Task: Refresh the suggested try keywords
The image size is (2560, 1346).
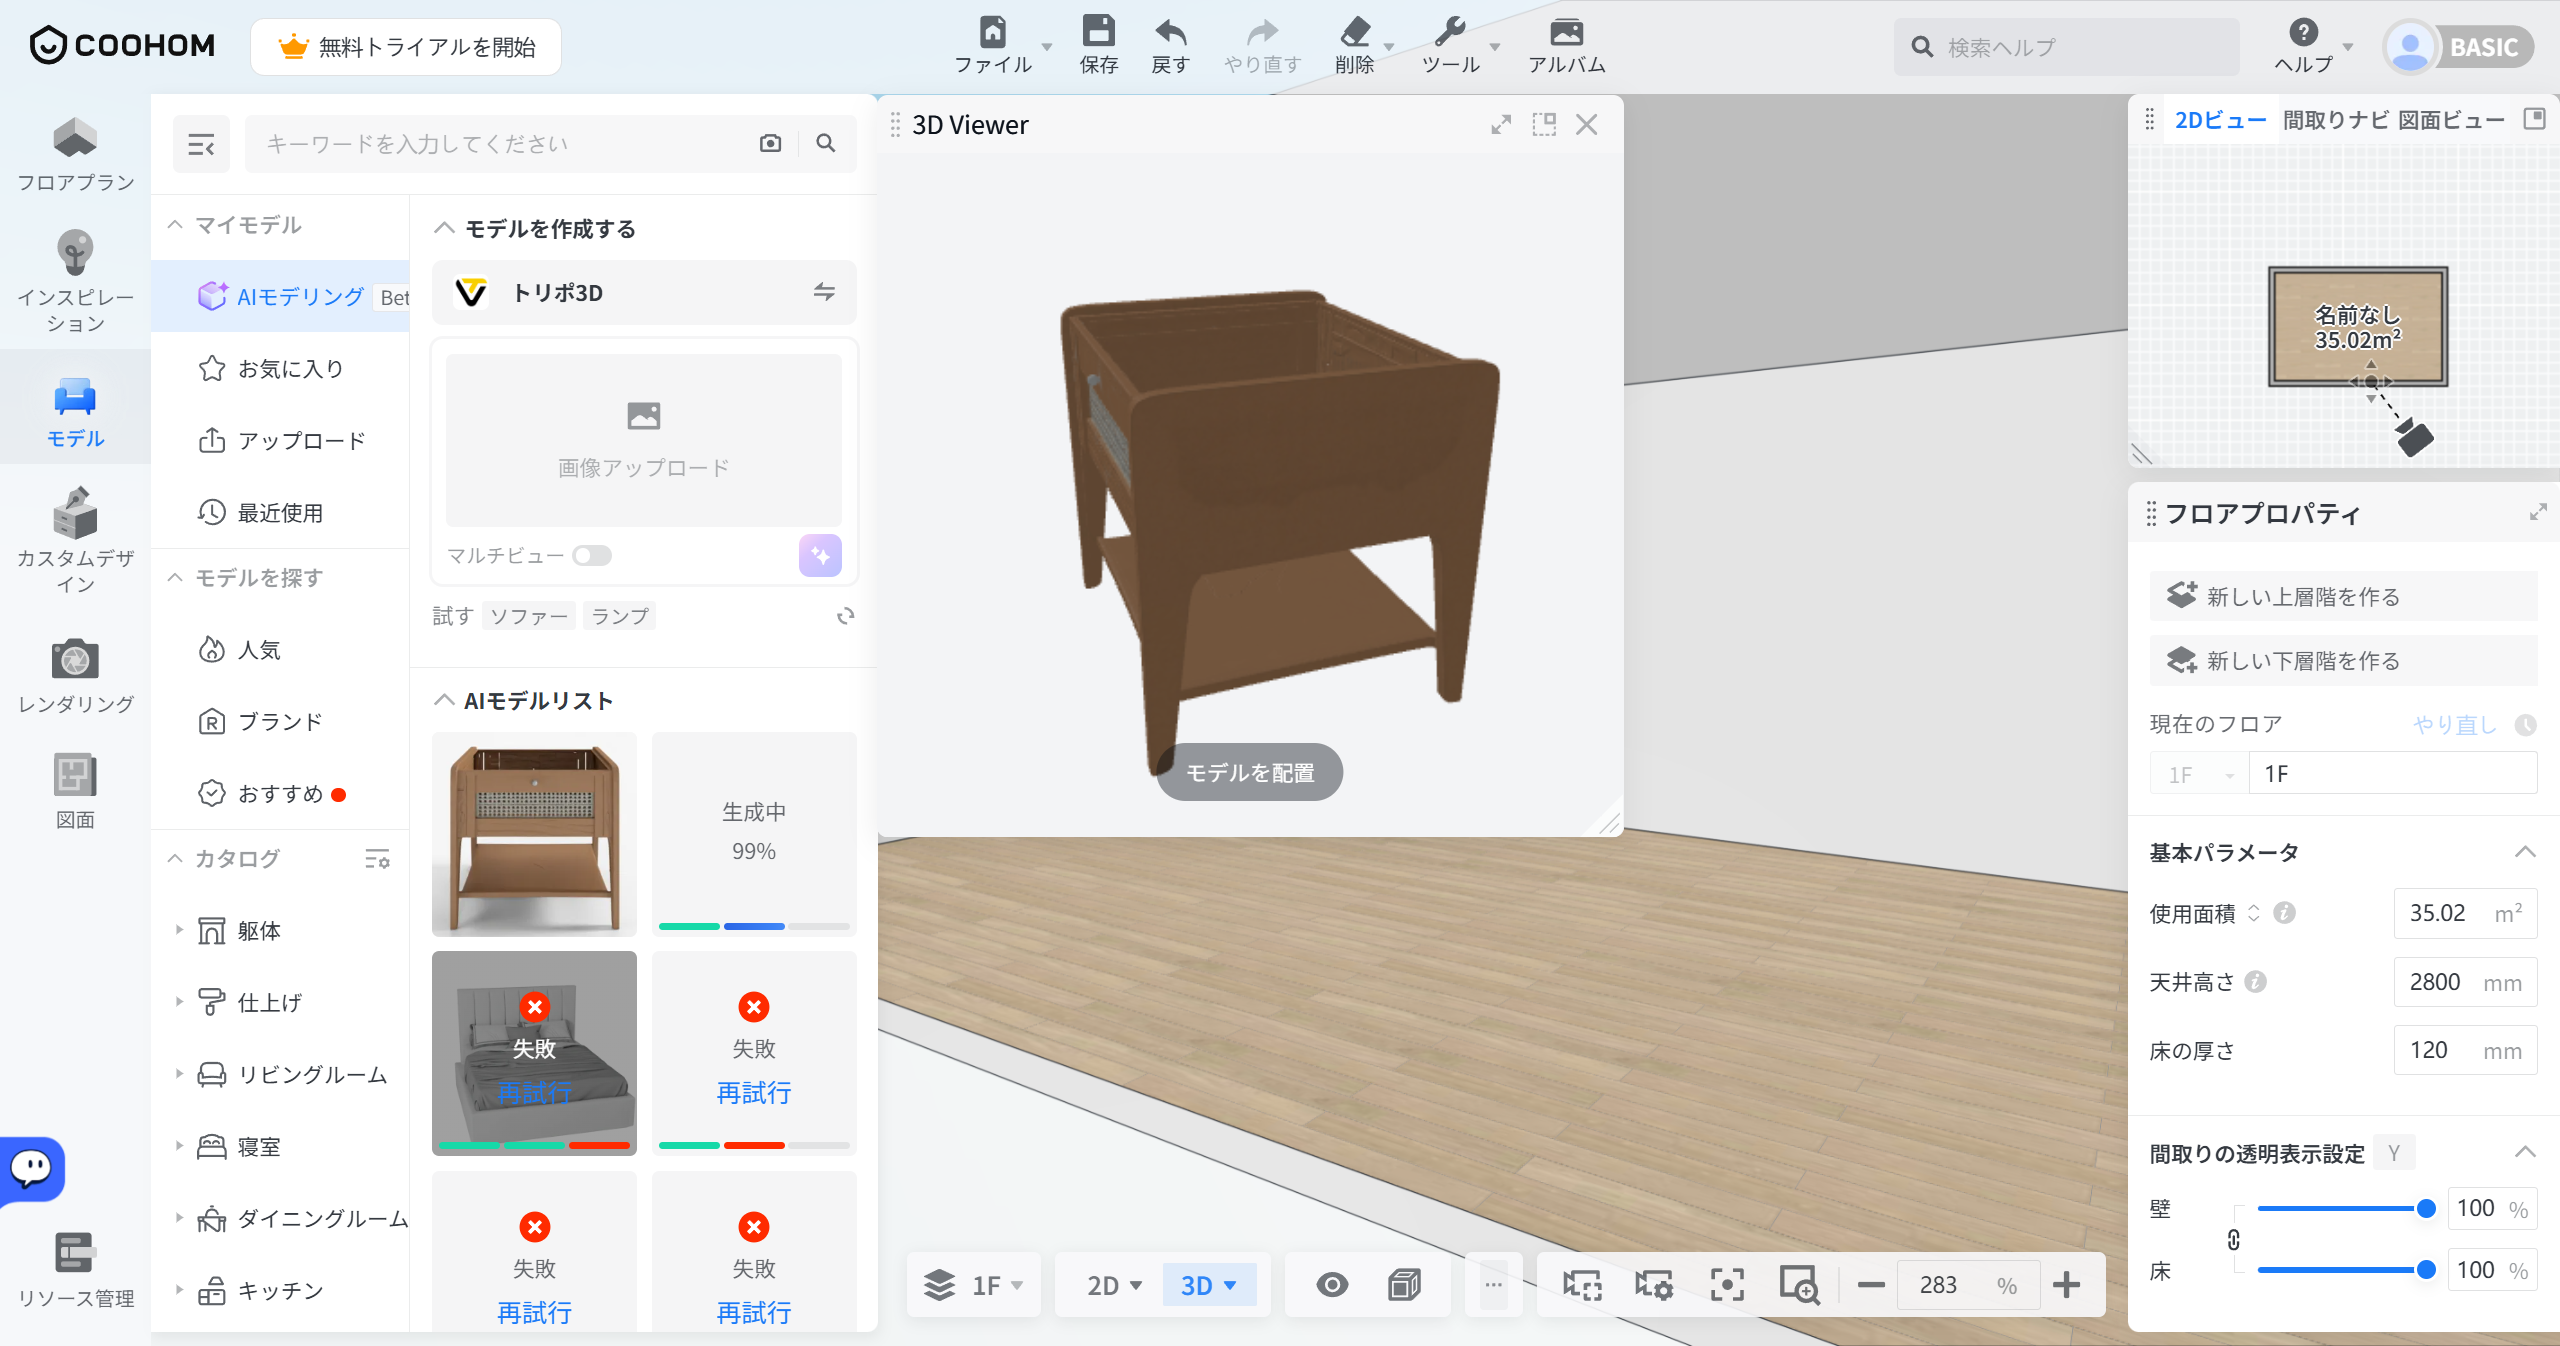Action: (x=846, y=616)
